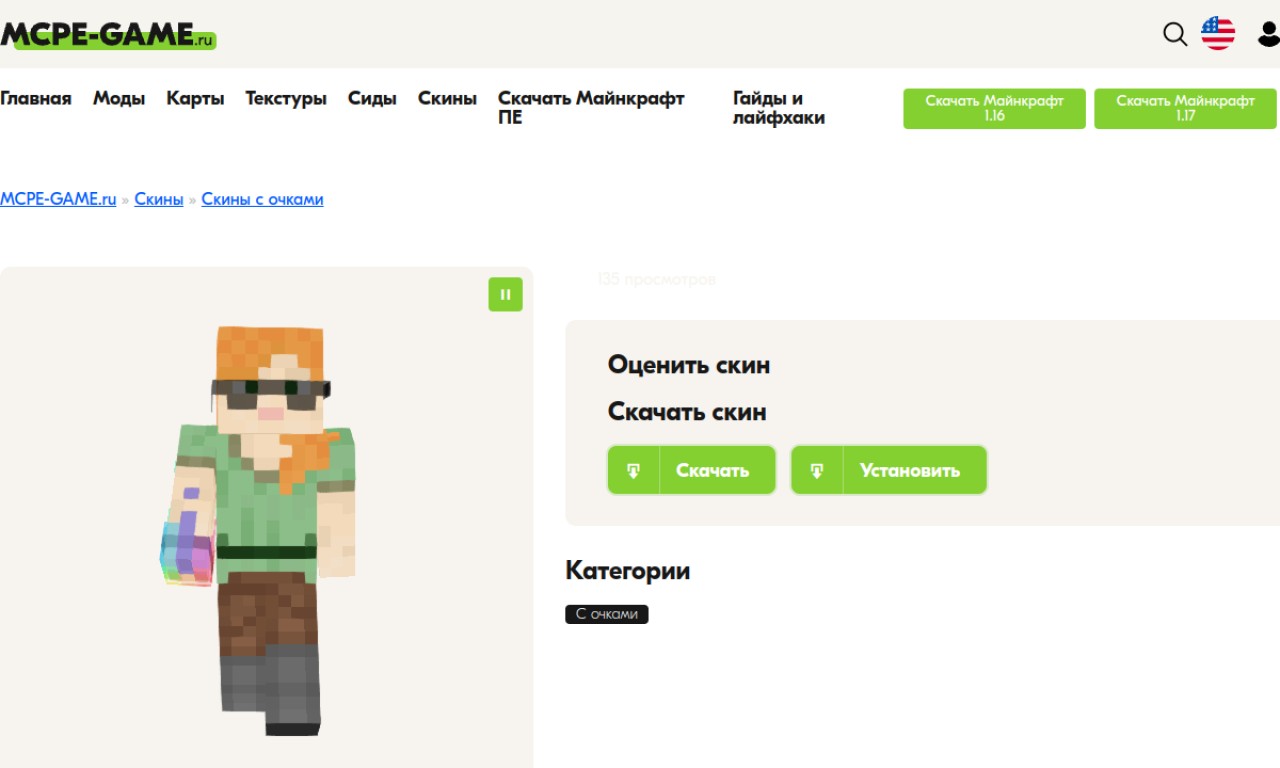
Task: Open the search magnifier icon
Action: [1175, 34]
